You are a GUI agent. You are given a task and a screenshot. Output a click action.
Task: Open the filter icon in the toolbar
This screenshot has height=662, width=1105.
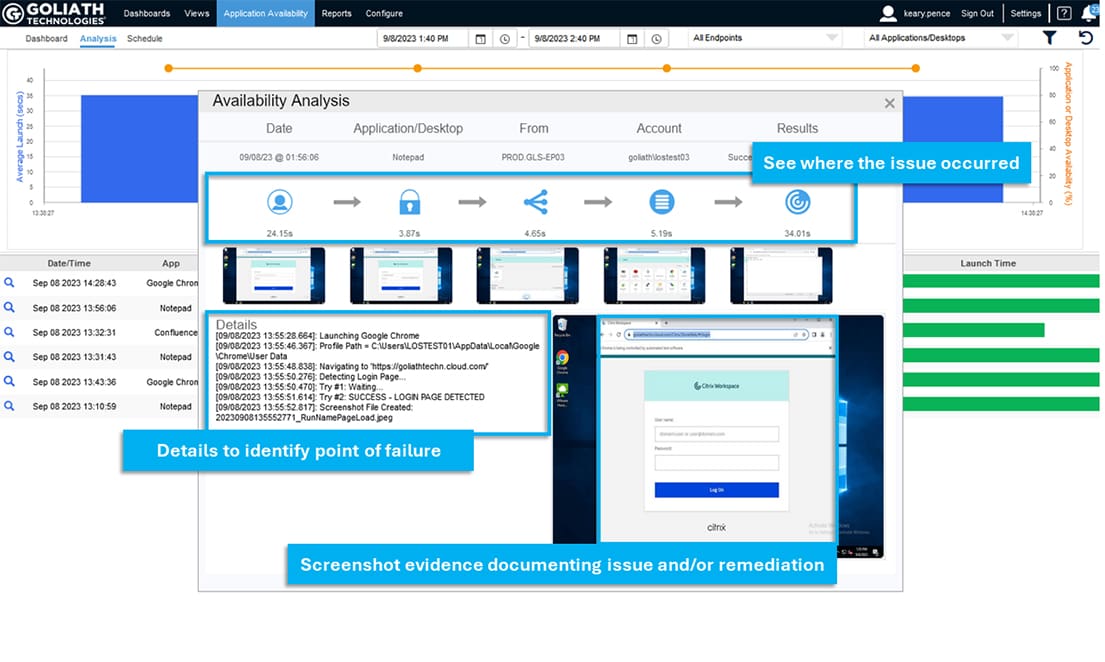[x=1047, y=37]
